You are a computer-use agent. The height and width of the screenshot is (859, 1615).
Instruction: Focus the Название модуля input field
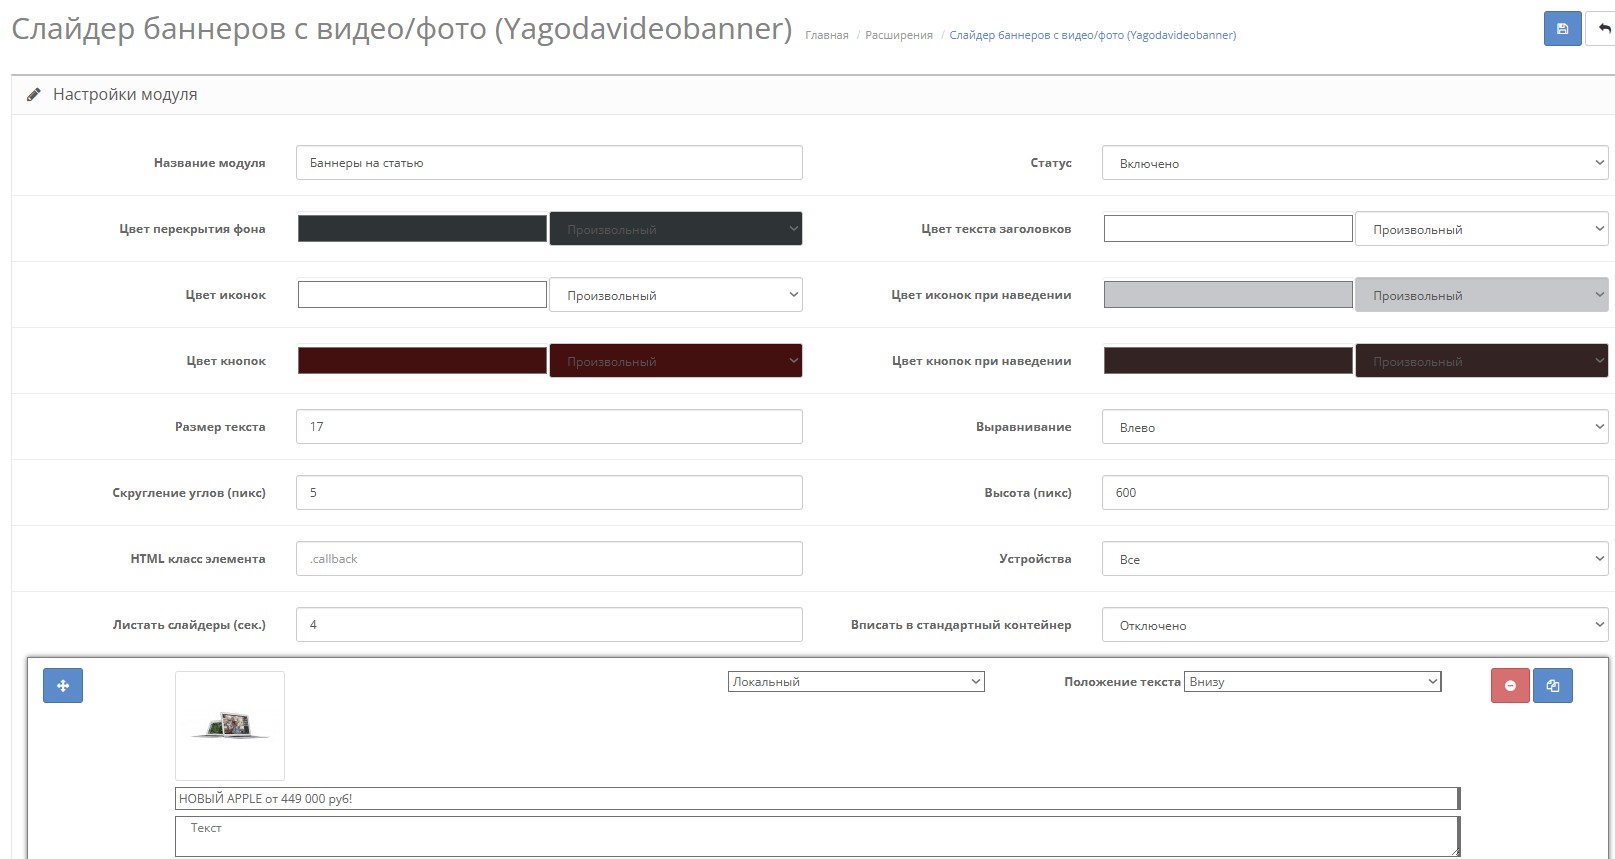click(549, 163)
